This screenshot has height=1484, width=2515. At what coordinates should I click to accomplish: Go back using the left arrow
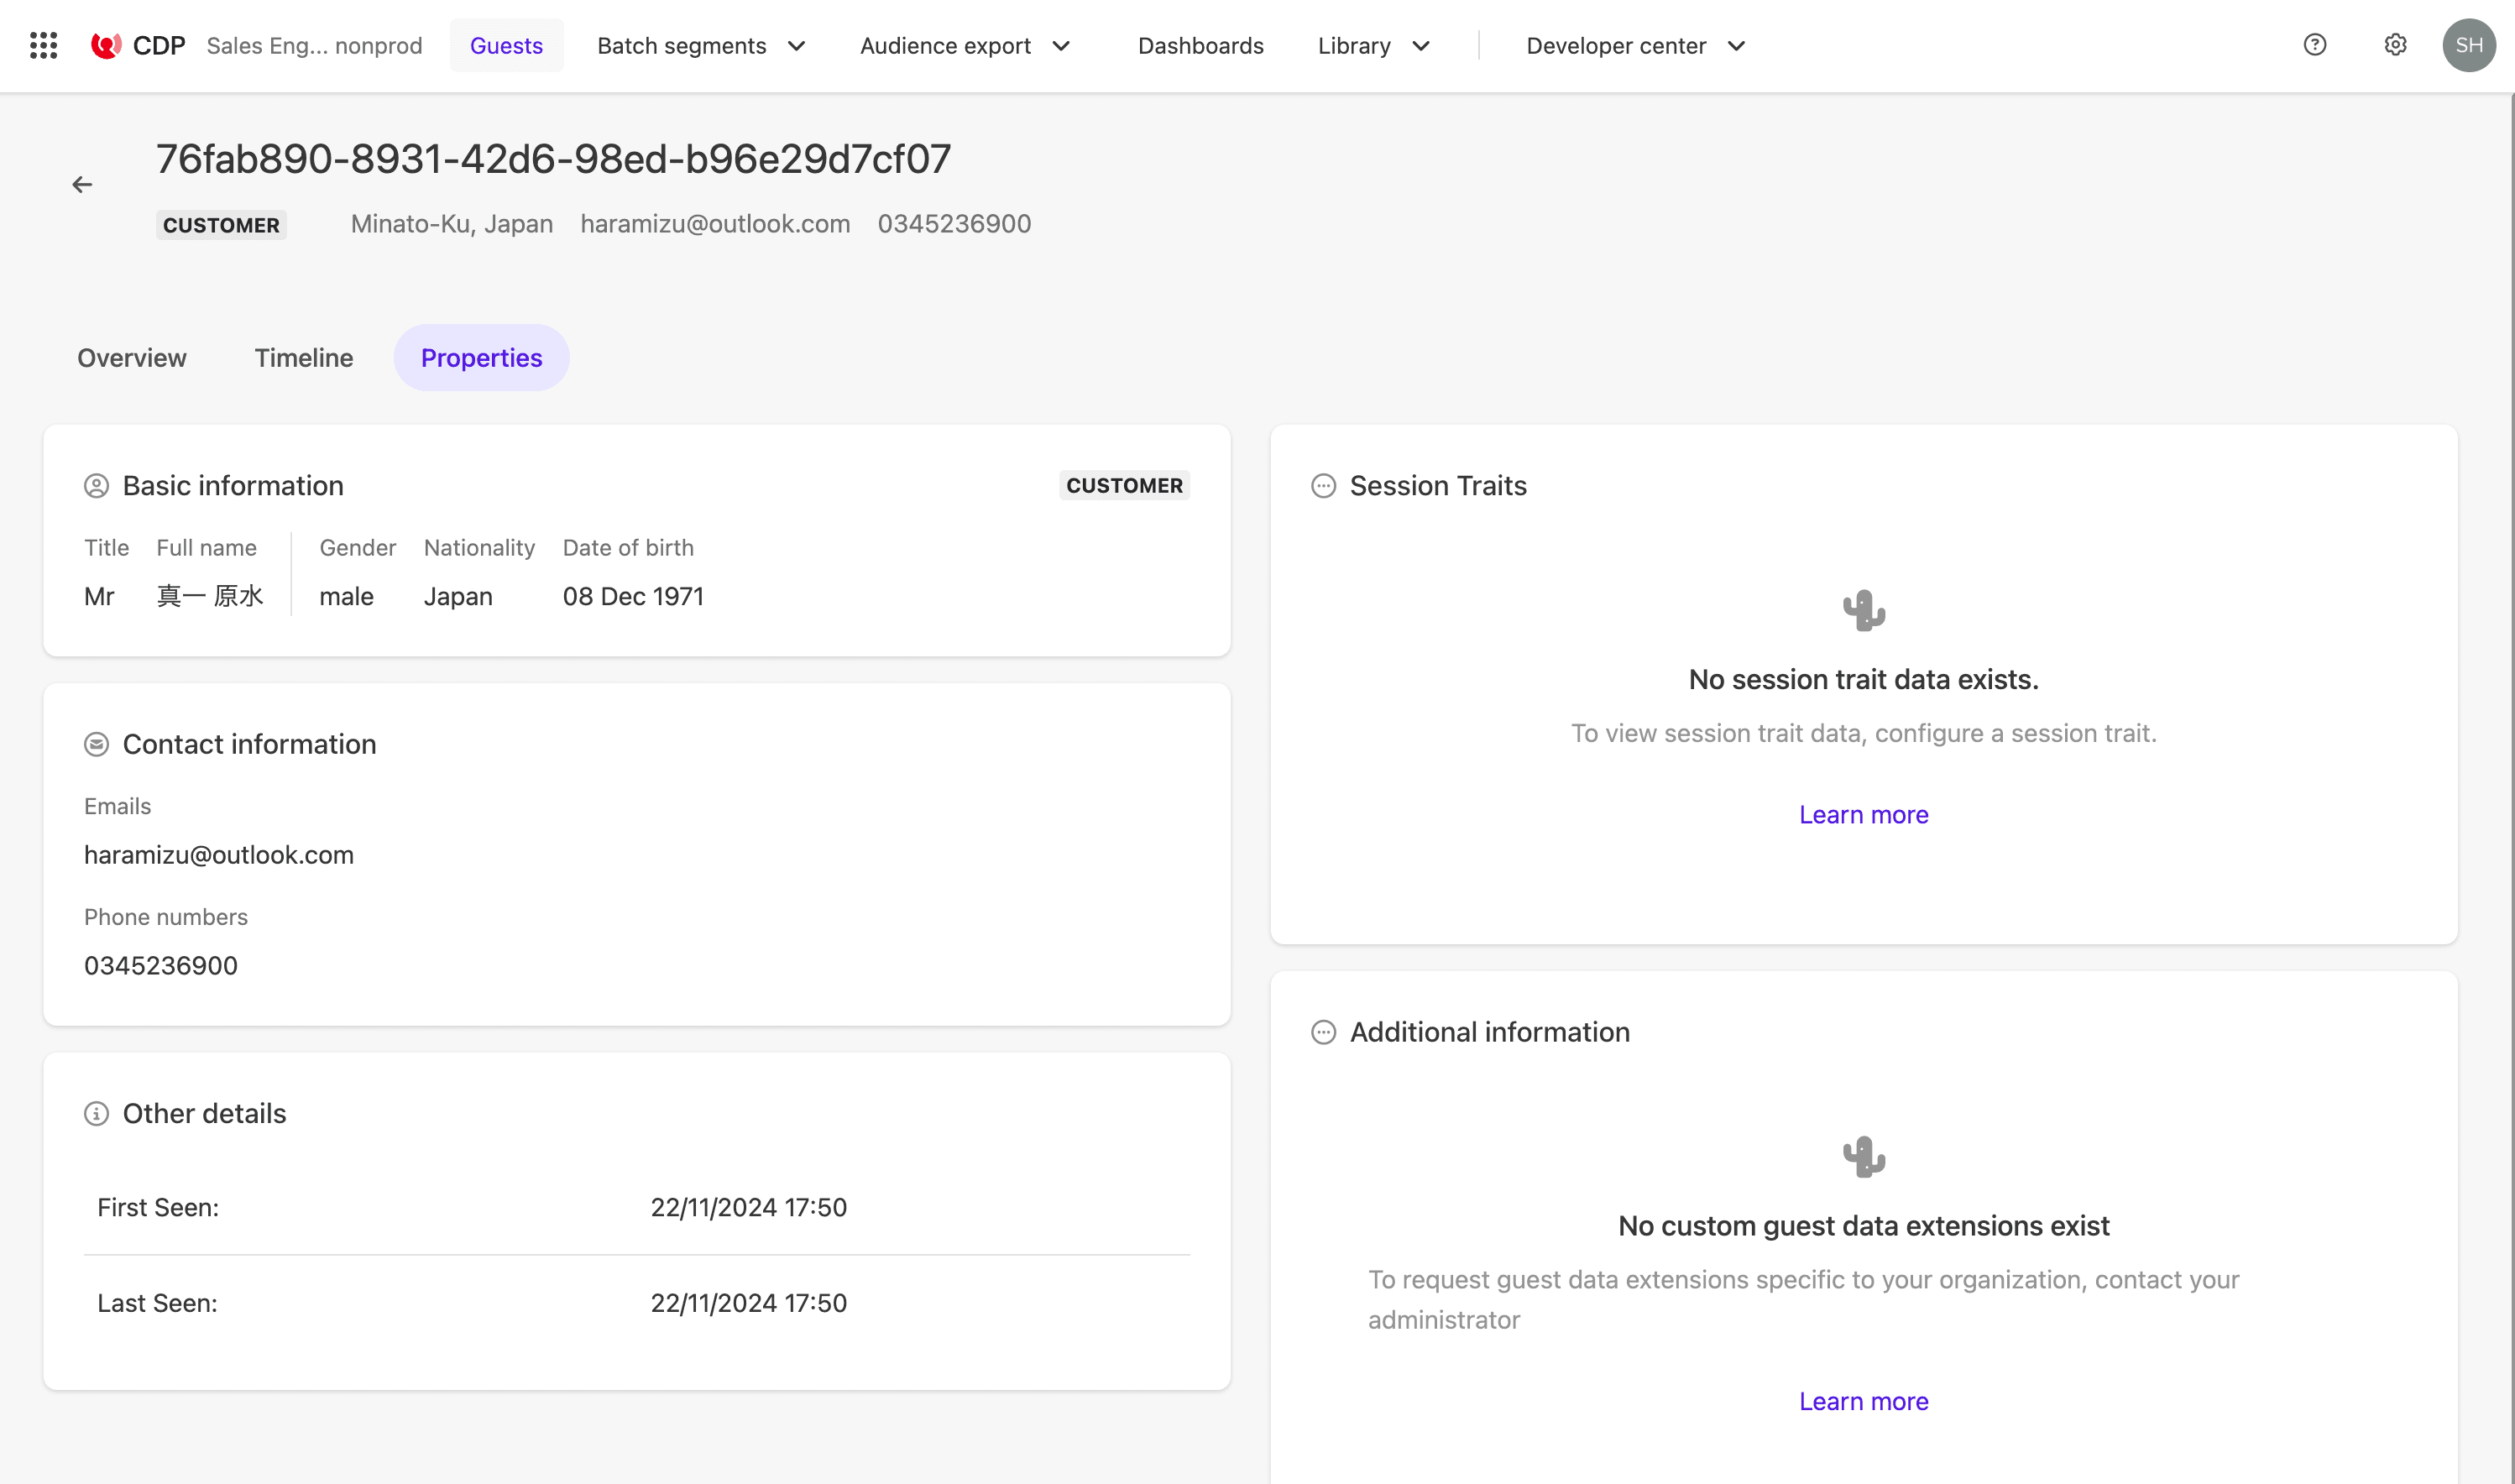[82, 185]
